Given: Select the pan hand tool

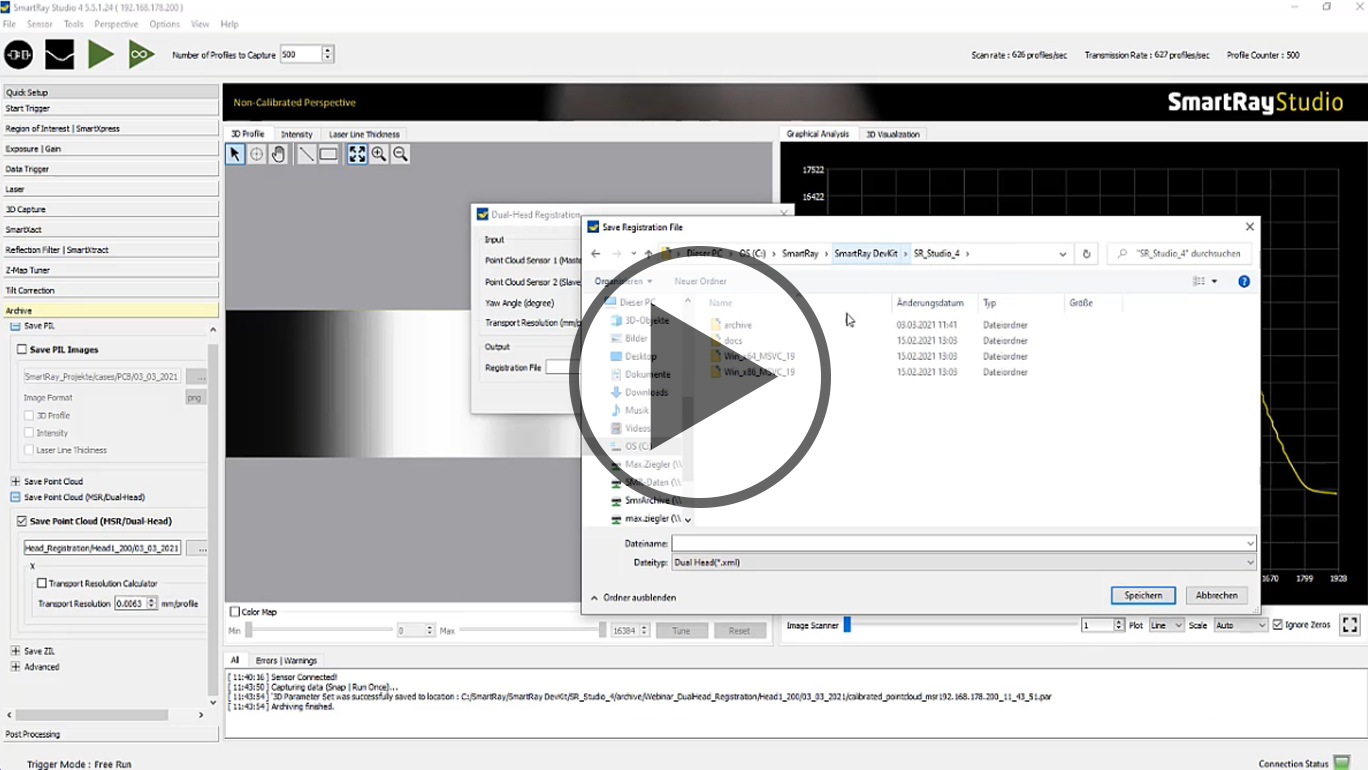Looking at the screenshot, I should click(x=278, y=154).
